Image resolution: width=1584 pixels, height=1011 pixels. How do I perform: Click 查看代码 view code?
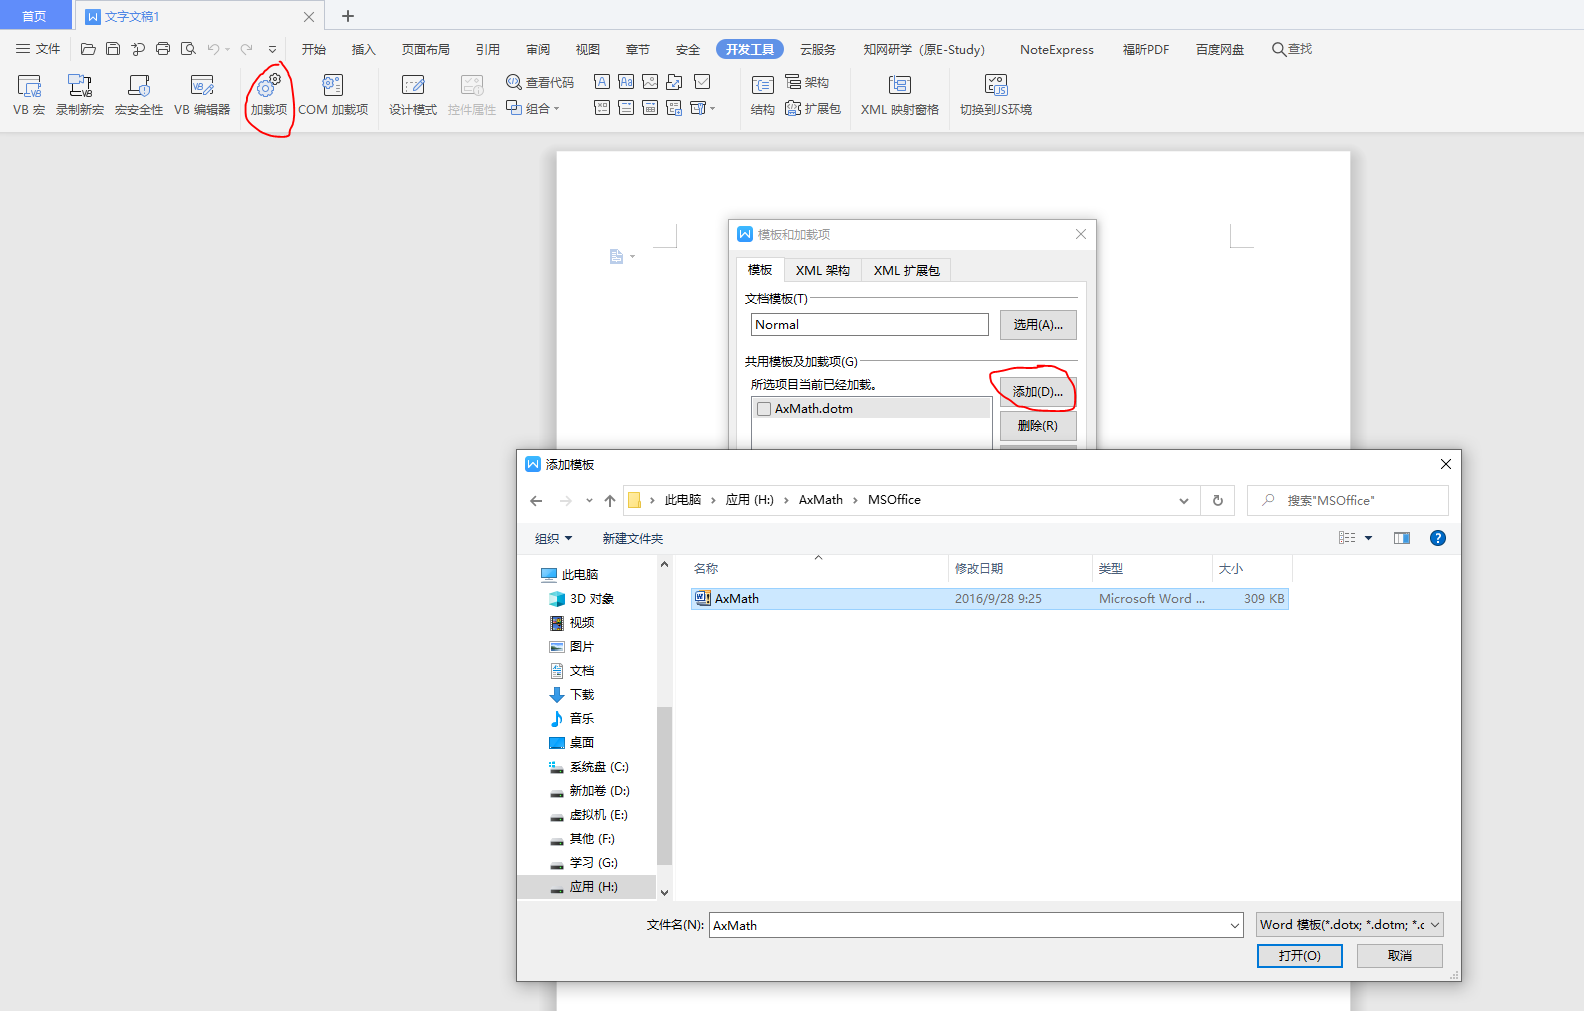pos(540,82)
